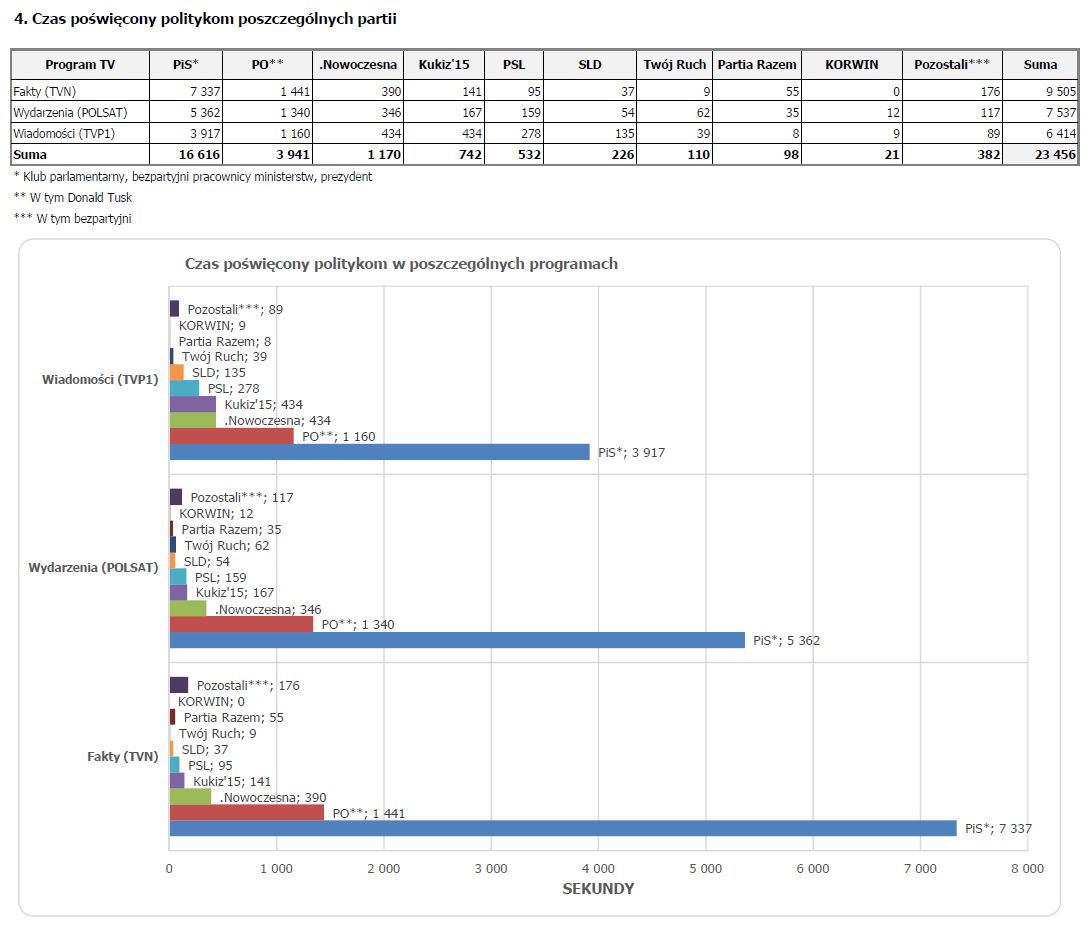Click the footnote '*** W tym bezpartyjni'

tap(72, 218)
